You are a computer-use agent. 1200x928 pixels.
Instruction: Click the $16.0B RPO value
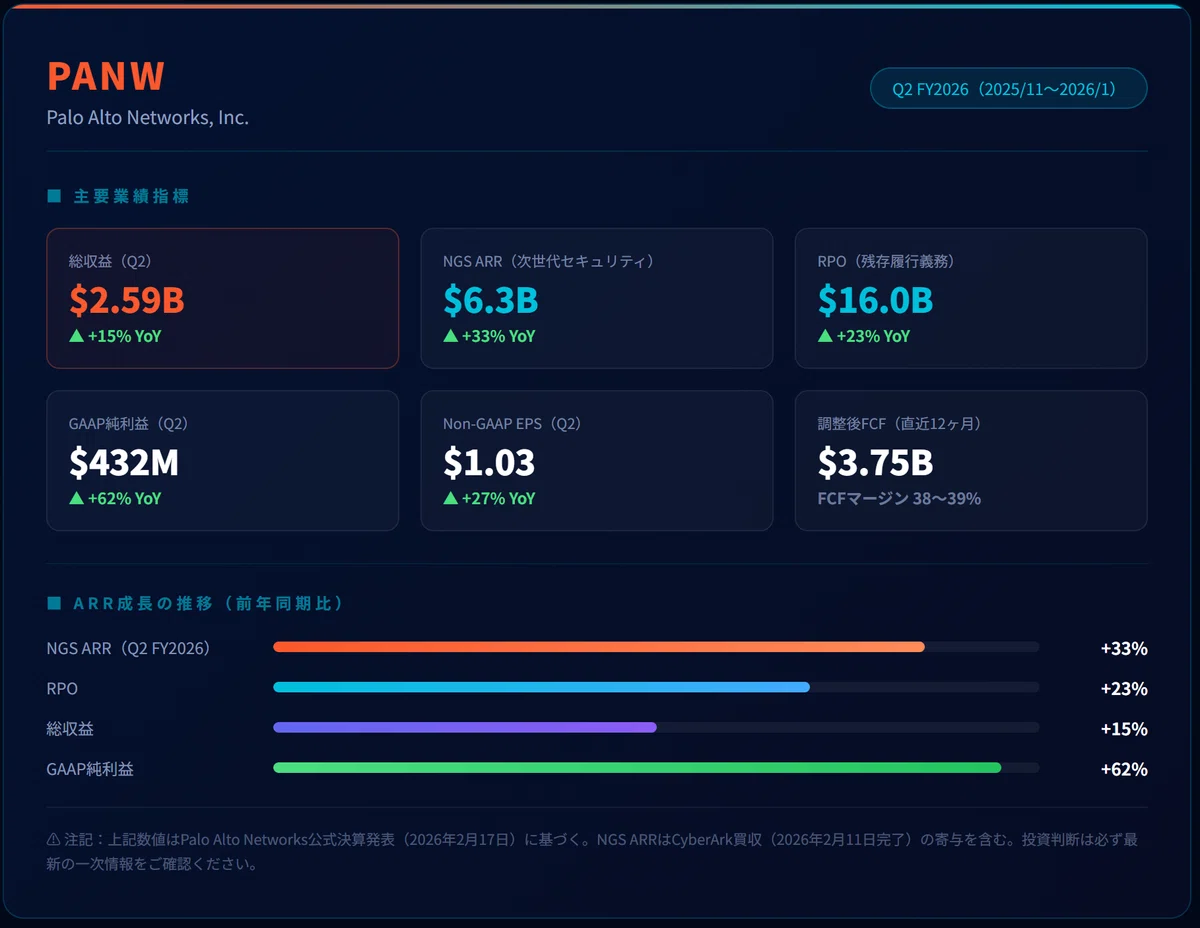pos(875,299)
